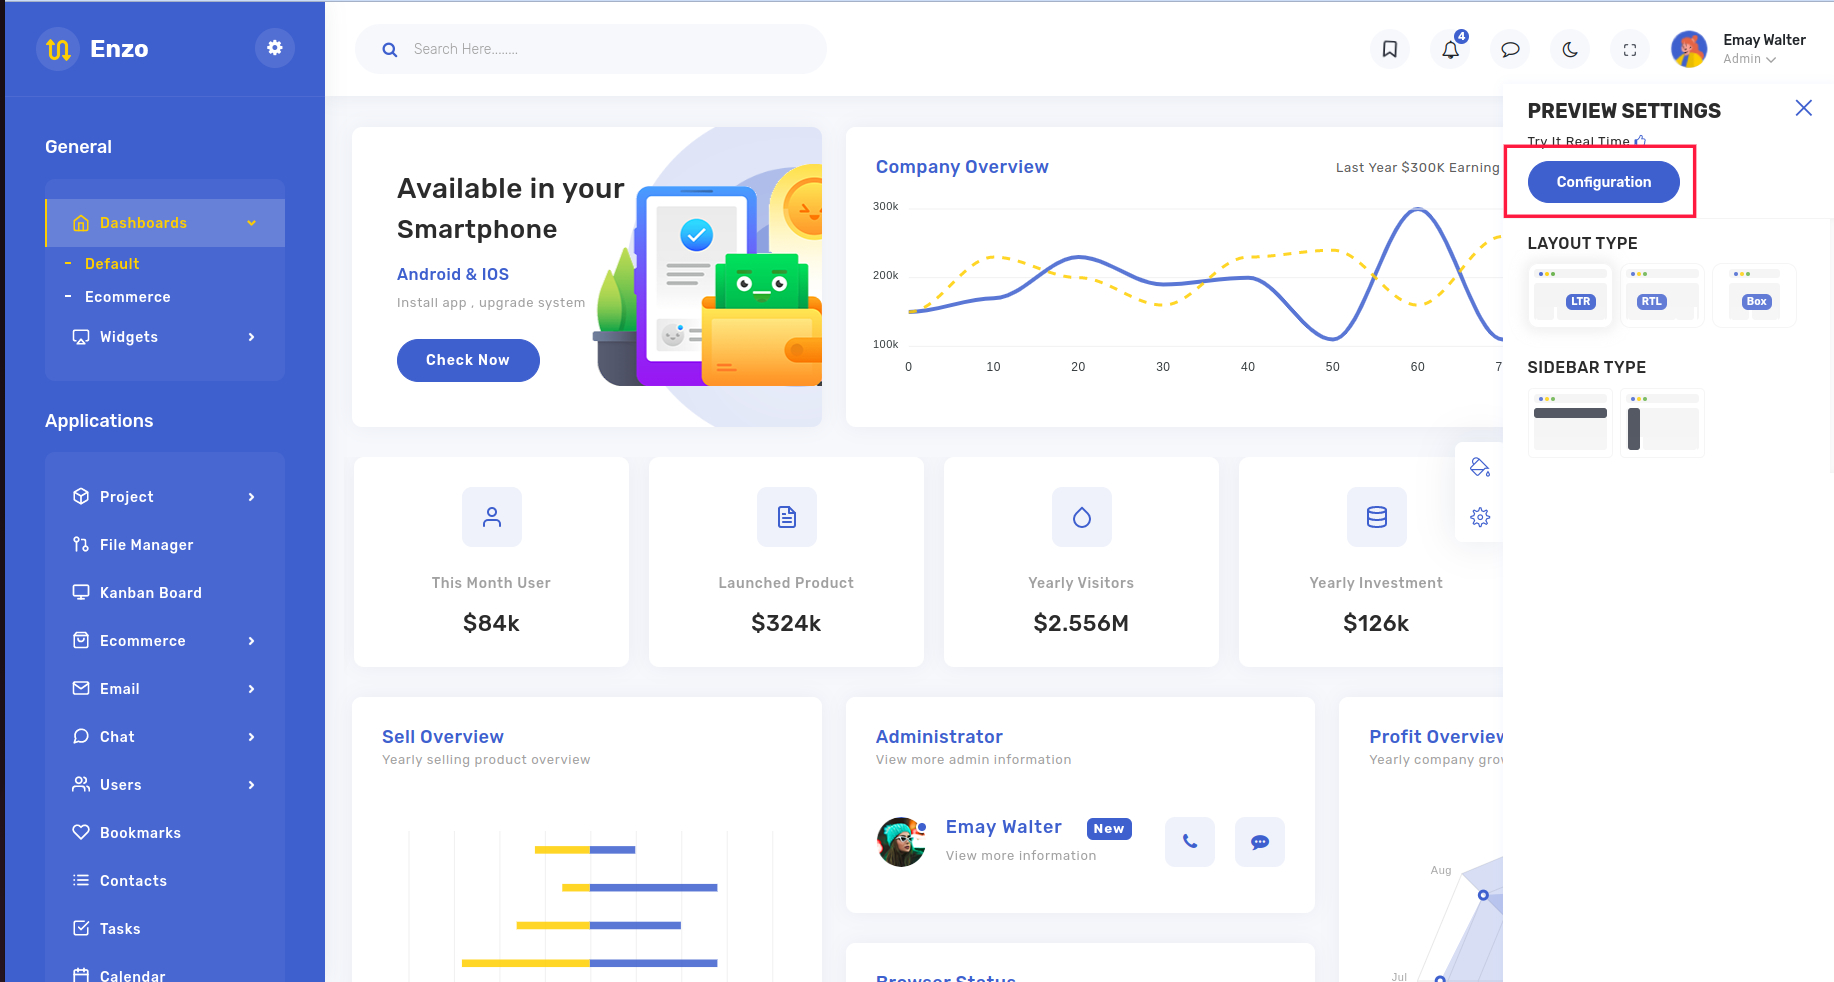
Task: Select the Box layout type
Action: tap(1754, 296)
